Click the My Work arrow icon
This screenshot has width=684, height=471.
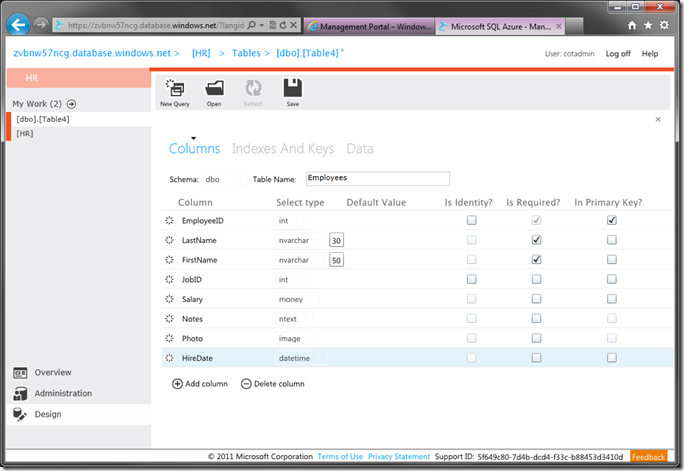72,104
